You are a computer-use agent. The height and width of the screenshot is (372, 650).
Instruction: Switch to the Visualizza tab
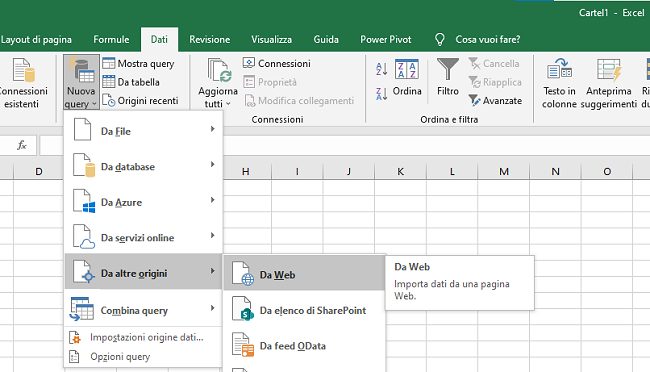coord(271,39)
